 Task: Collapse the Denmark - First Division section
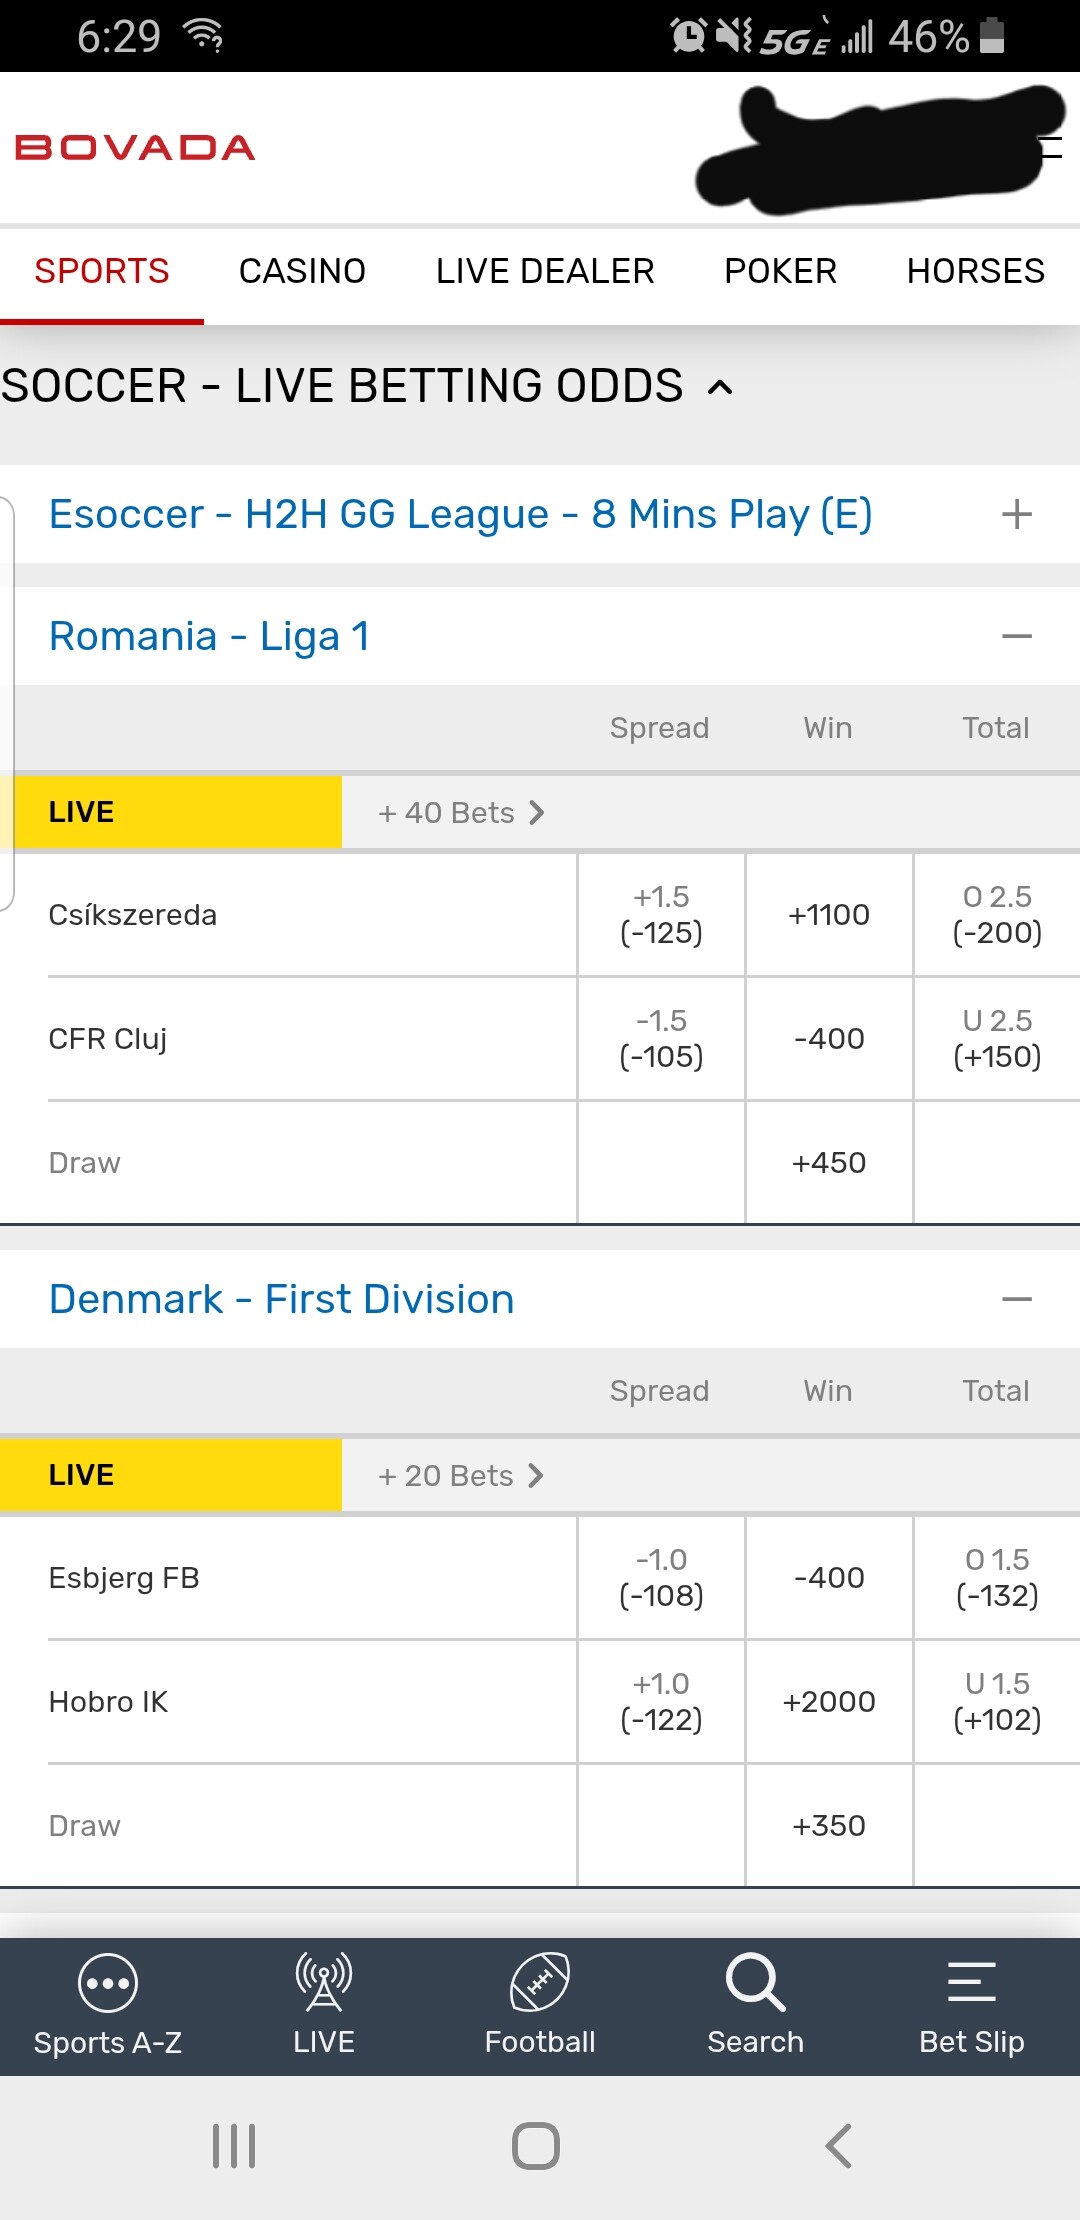click(x=1016, y=1300)
